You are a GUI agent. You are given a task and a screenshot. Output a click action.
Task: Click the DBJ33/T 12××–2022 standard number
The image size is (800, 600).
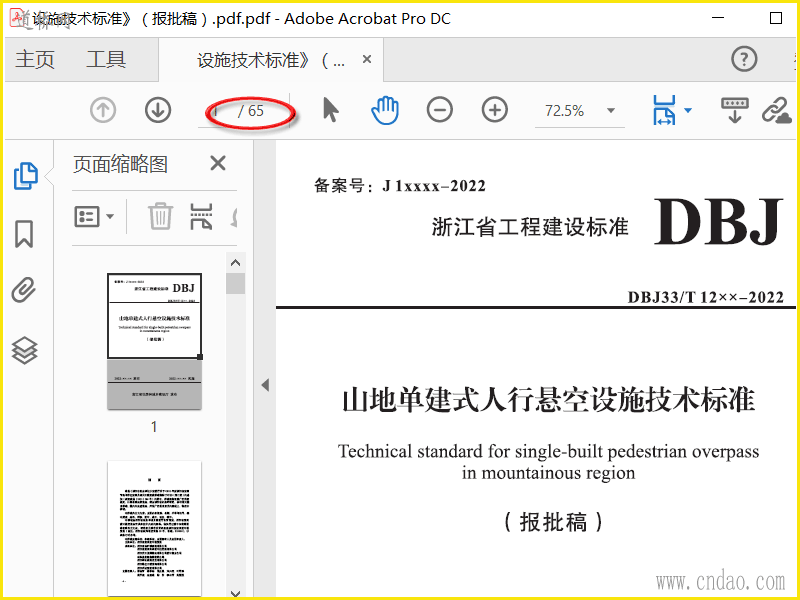pyautogui.click(x=705, y=297)
